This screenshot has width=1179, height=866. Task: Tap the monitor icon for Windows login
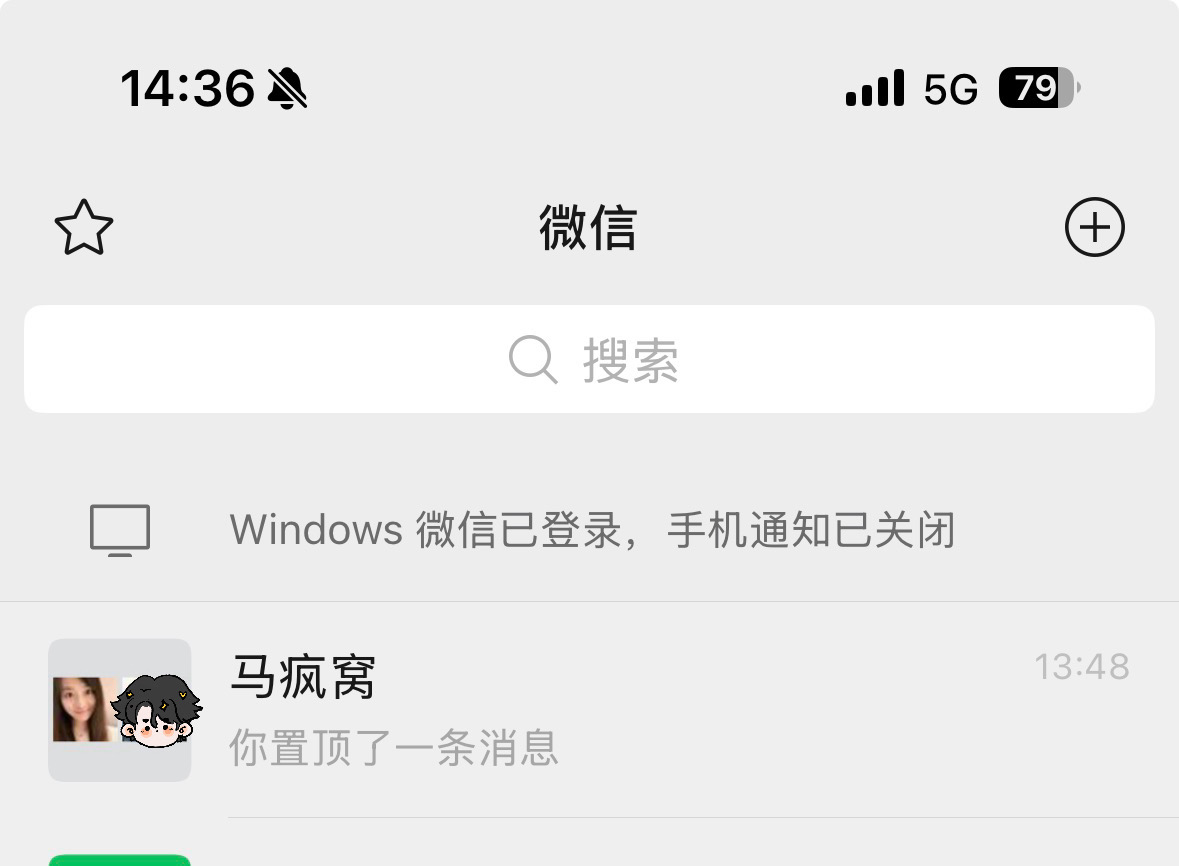(120, 530)
